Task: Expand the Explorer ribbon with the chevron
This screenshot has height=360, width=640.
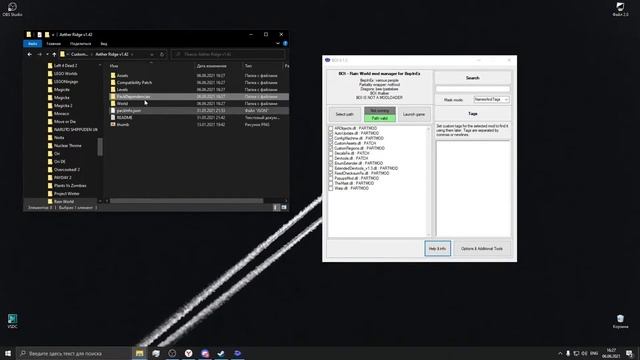Action: click(278, 44)
